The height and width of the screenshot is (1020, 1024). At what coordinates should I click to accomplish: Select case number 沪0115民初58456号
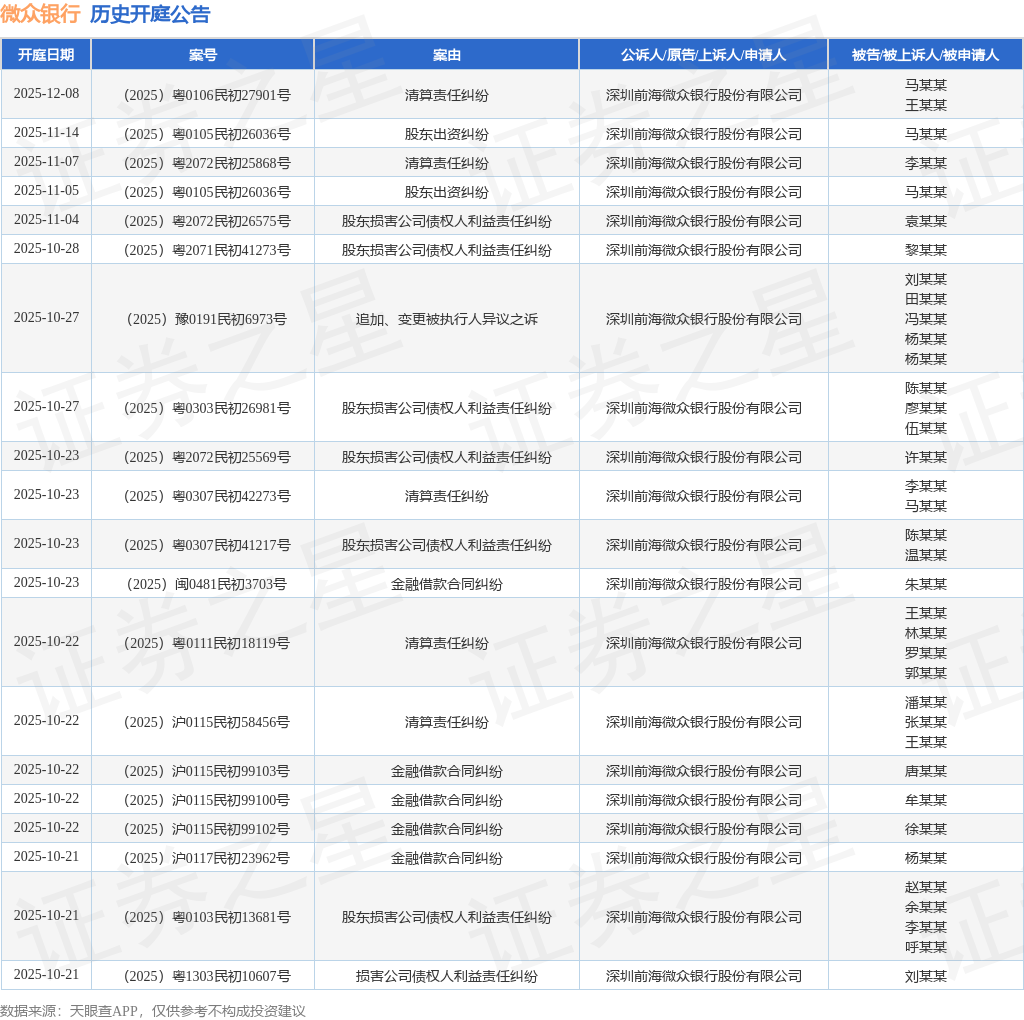coord(207,722)
